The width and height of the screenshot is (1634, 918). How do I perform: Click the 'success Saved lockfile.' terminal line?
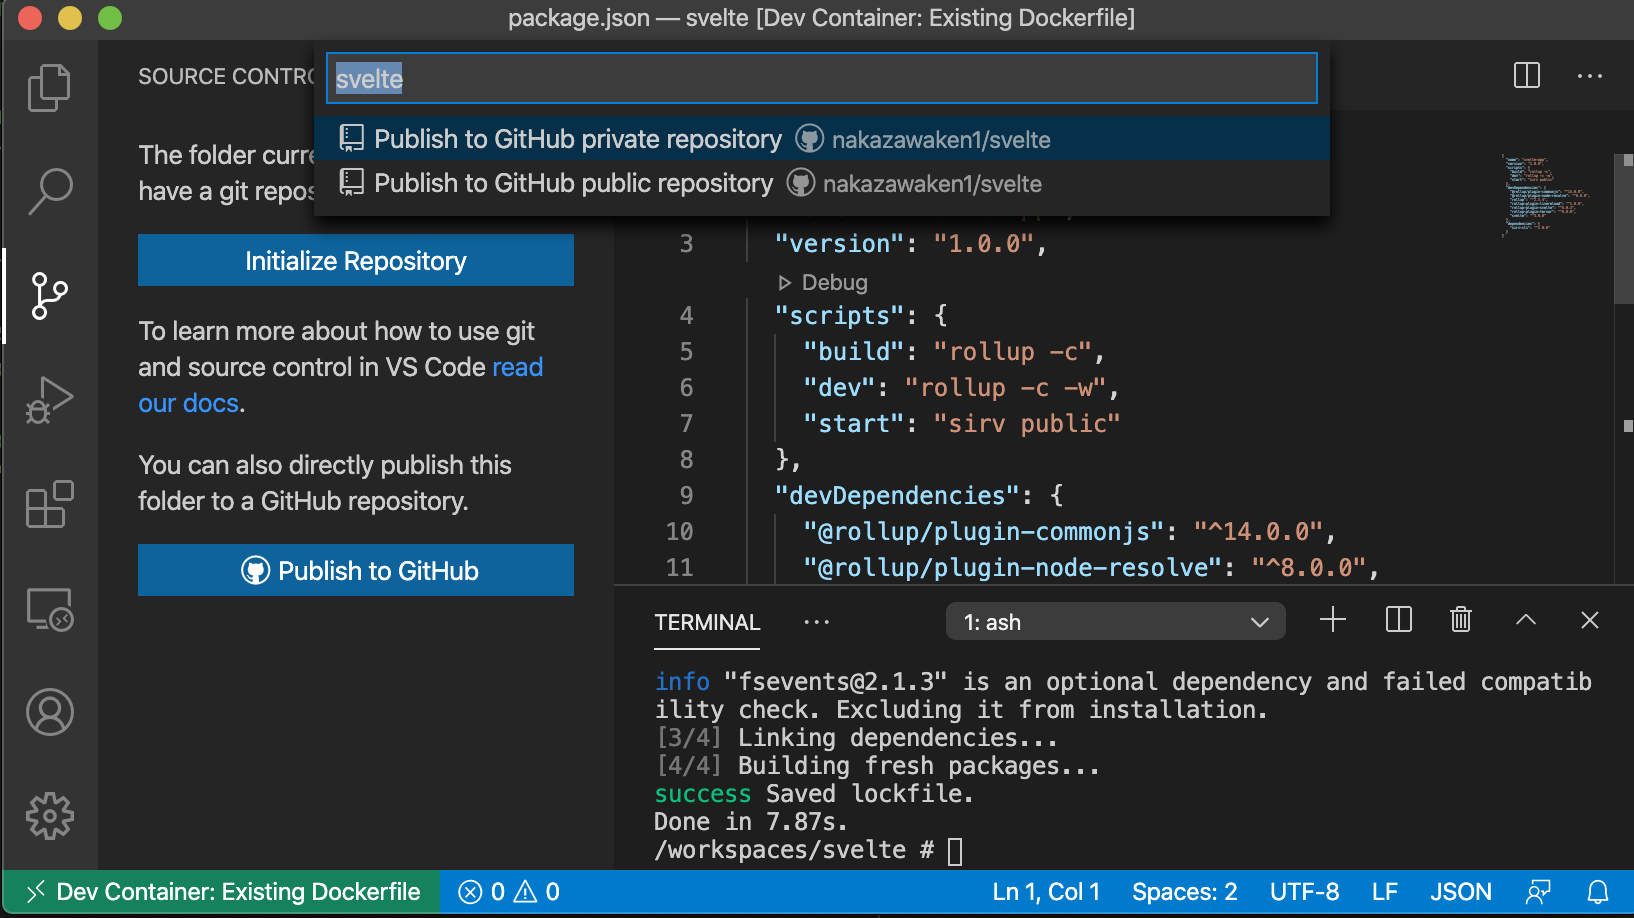814,794
